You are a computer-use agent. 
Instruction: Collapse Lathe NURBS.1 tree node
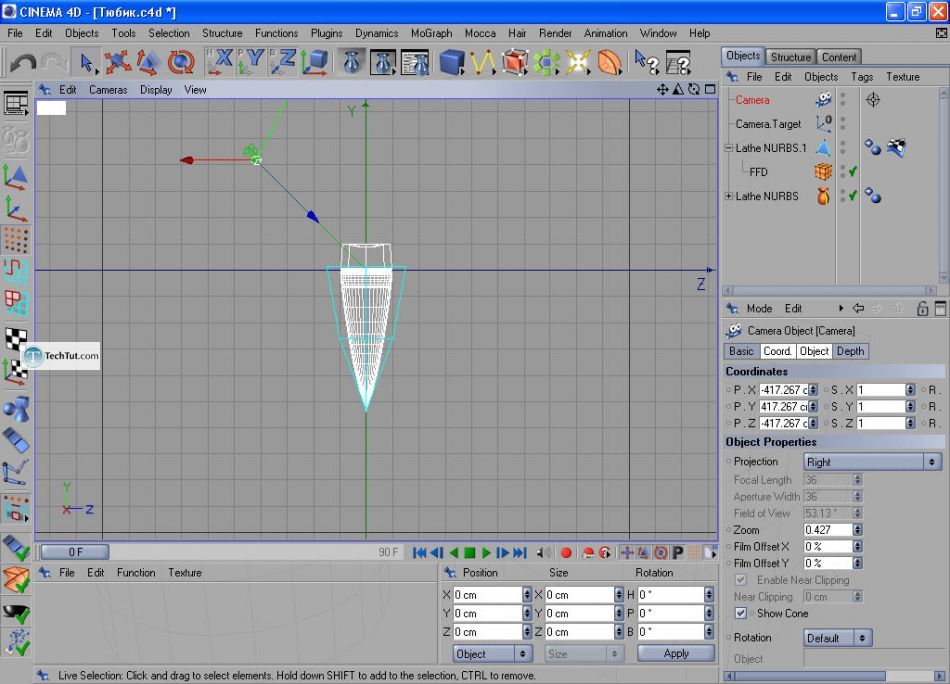729,148
